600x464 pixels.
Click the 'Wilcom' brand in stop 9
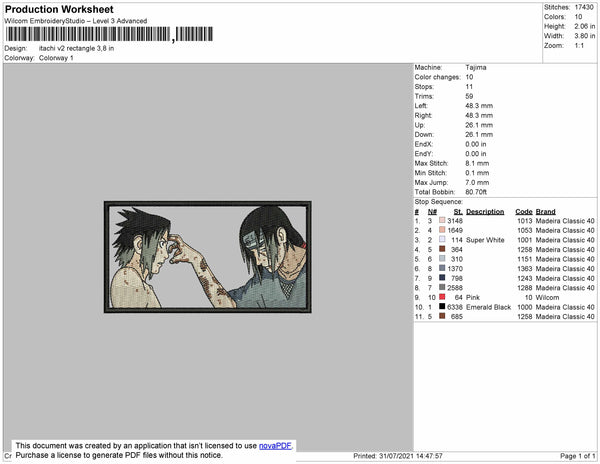(x=547, y=297)
